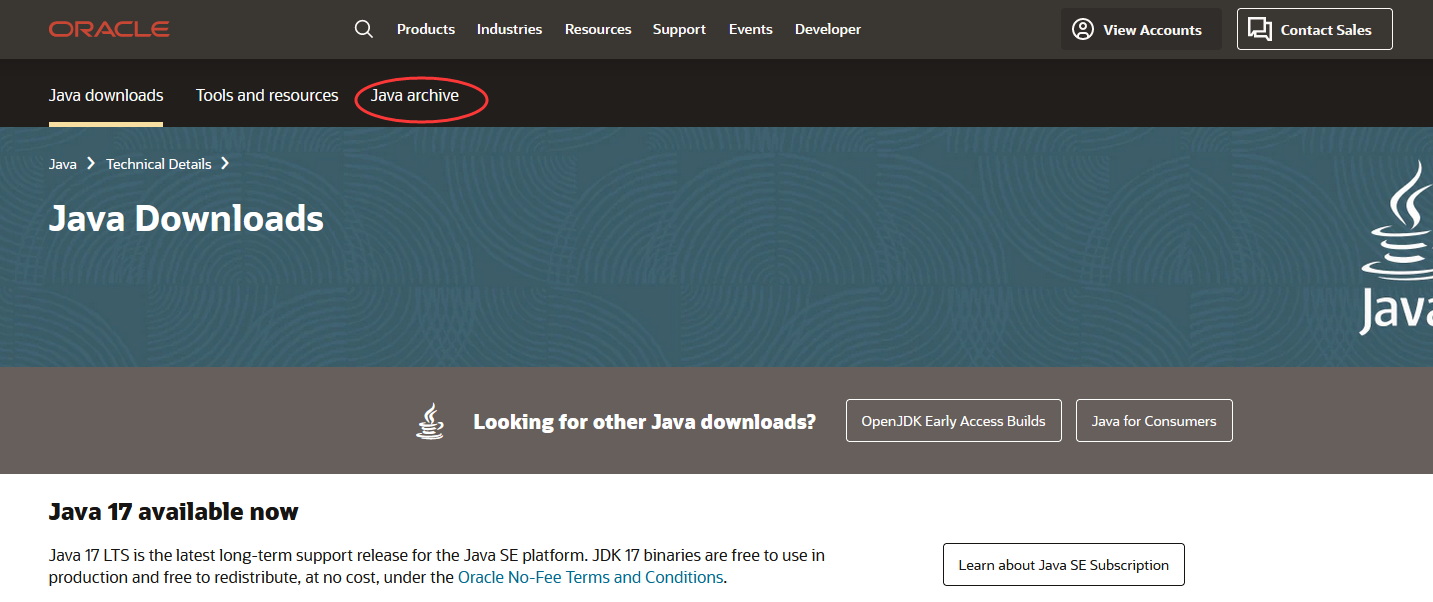Open Oracle No-Fee Terms and Conditions link
This screenshot has height=602, width=1433.
(590, 577)
